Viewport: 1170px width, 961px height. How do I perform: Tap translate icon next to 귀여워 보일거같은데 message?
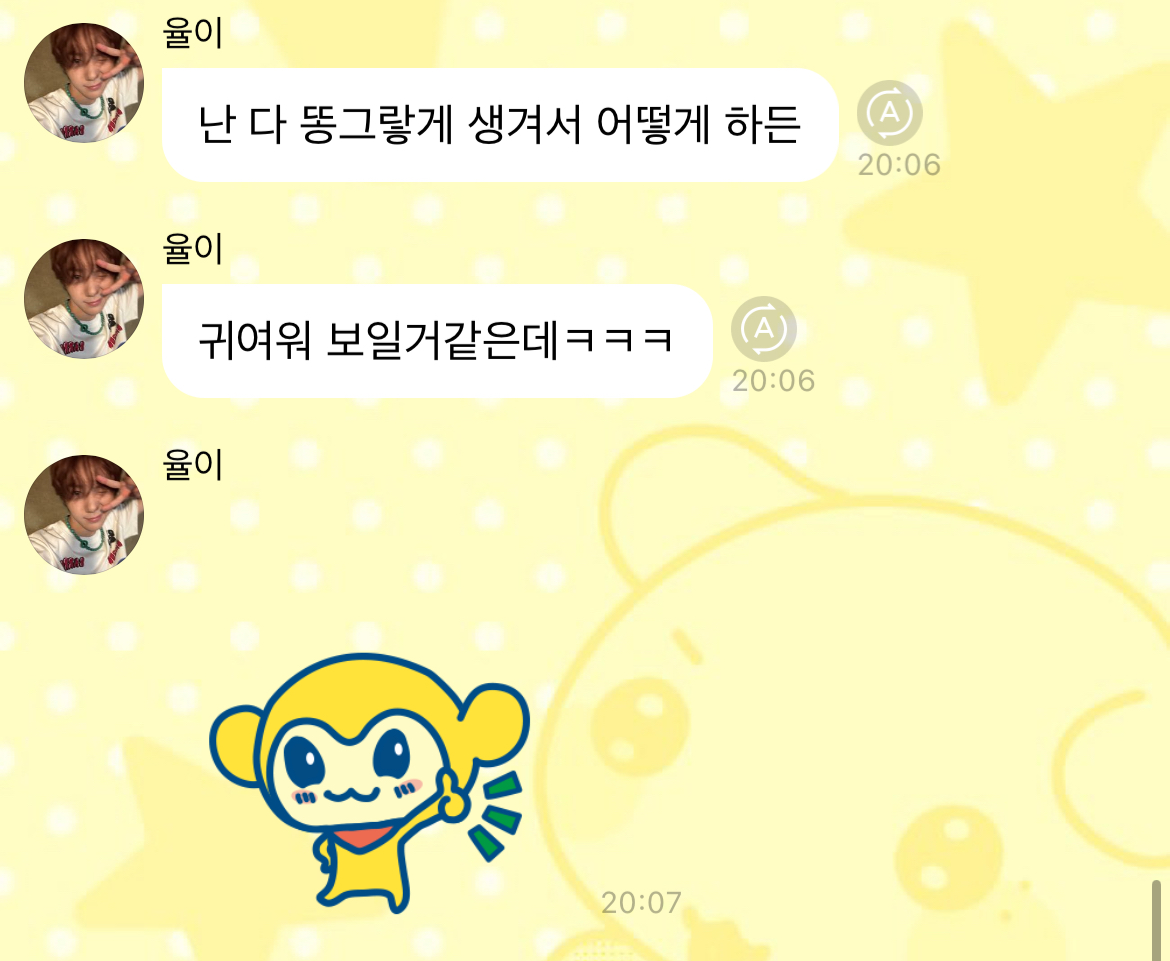[763, 329]
